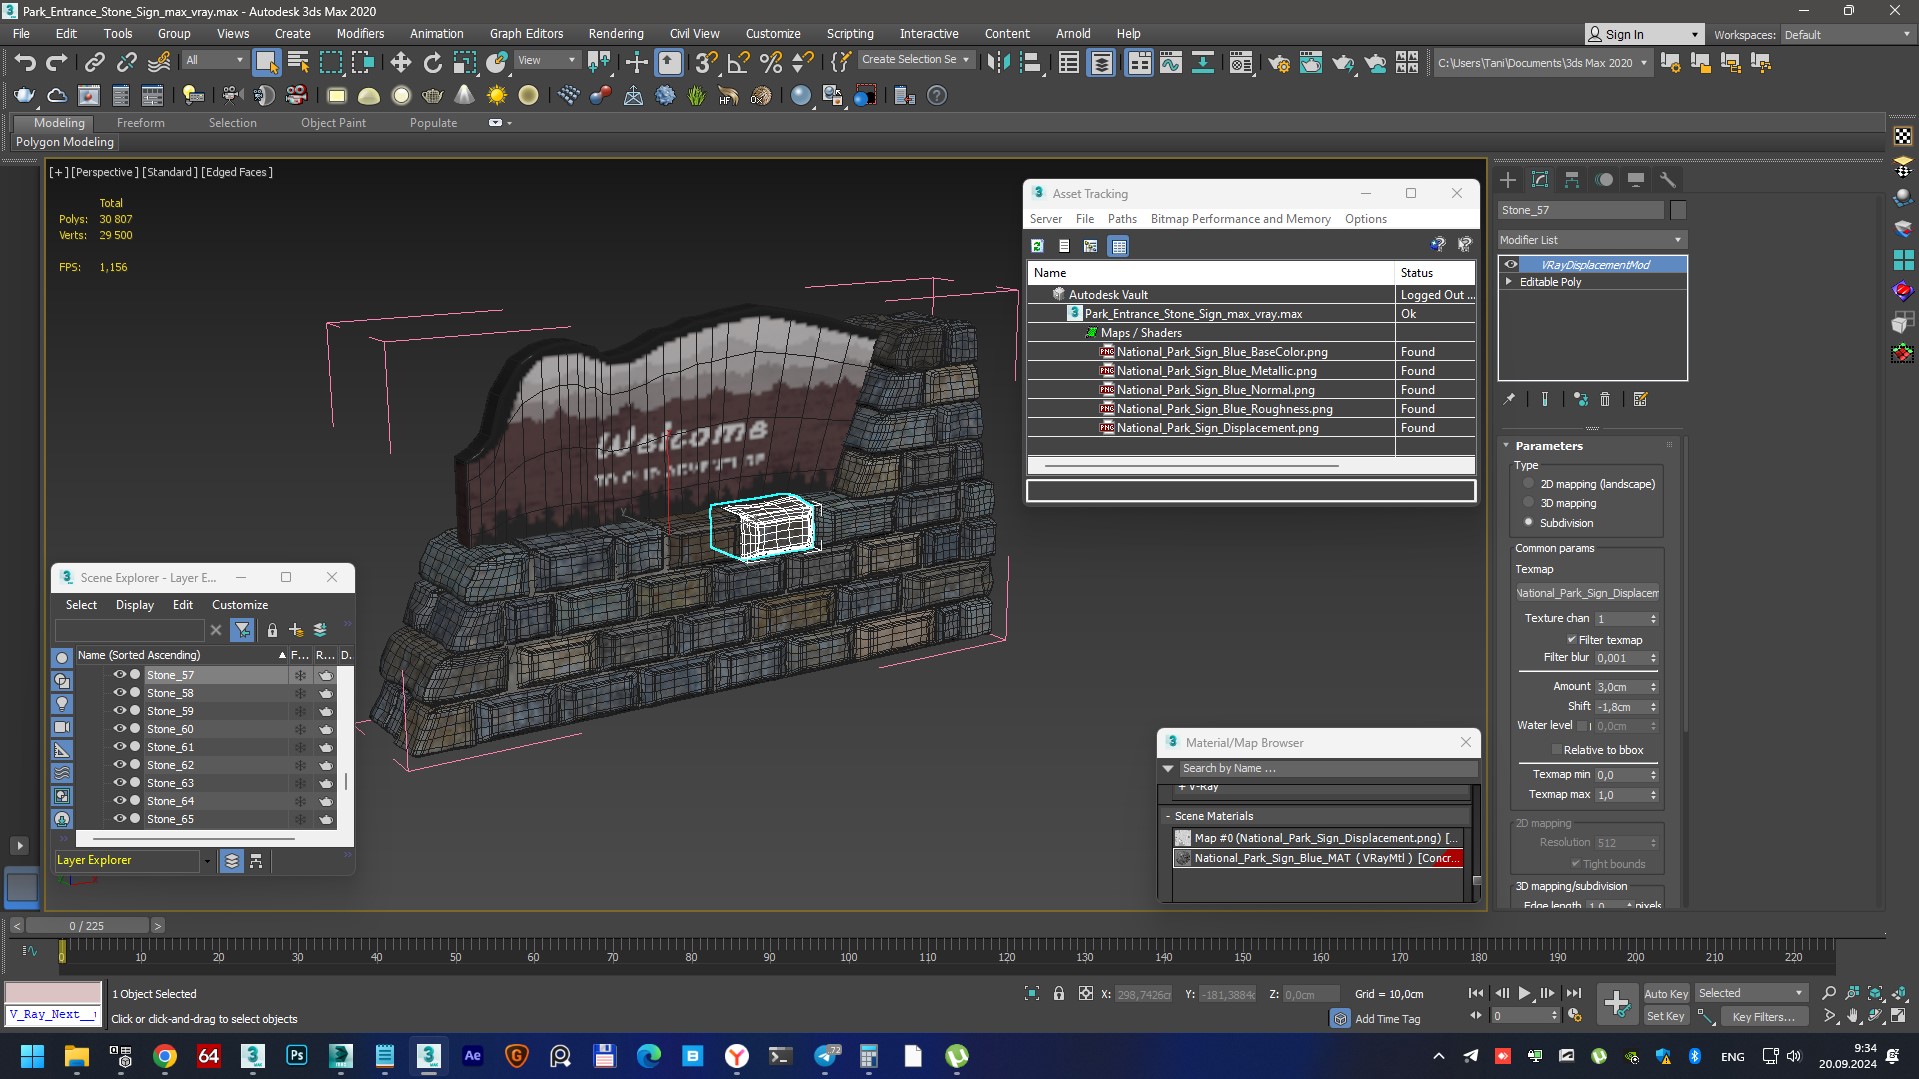Refresh the Asset Tracking list

point(1038,246)
